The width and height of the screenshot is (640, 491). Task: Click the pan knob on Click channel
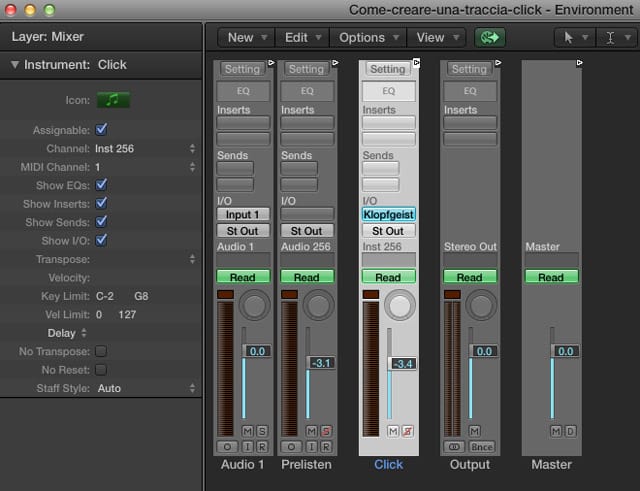tap(400, 305)
